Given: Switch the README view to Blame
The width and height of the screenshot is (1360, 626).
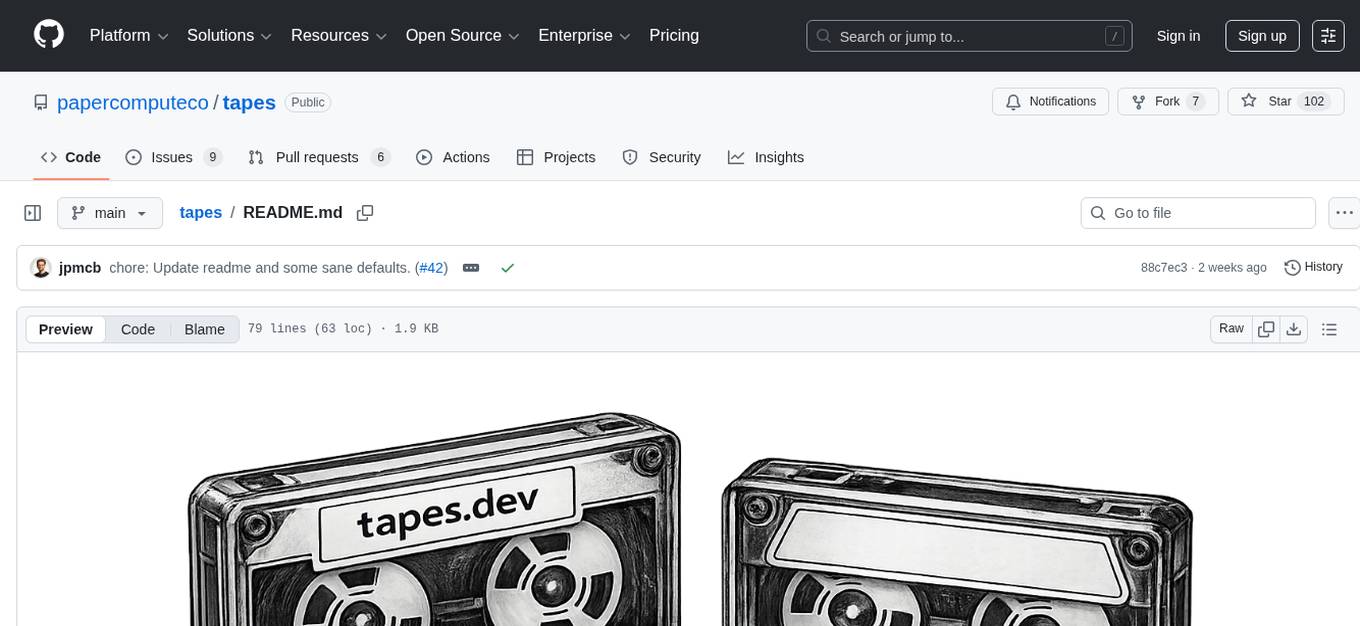Looking at the screenshot, I should click(204, 329).
